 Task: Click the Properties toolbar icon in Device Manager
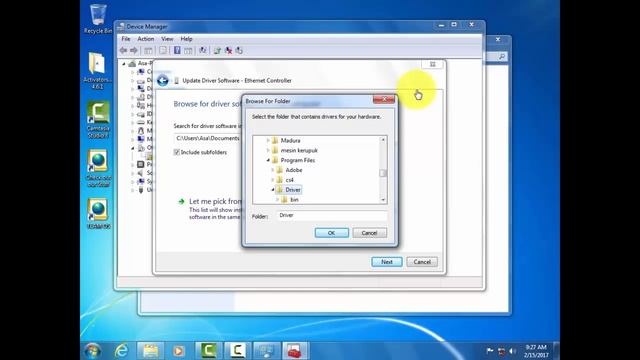point(163,51)
